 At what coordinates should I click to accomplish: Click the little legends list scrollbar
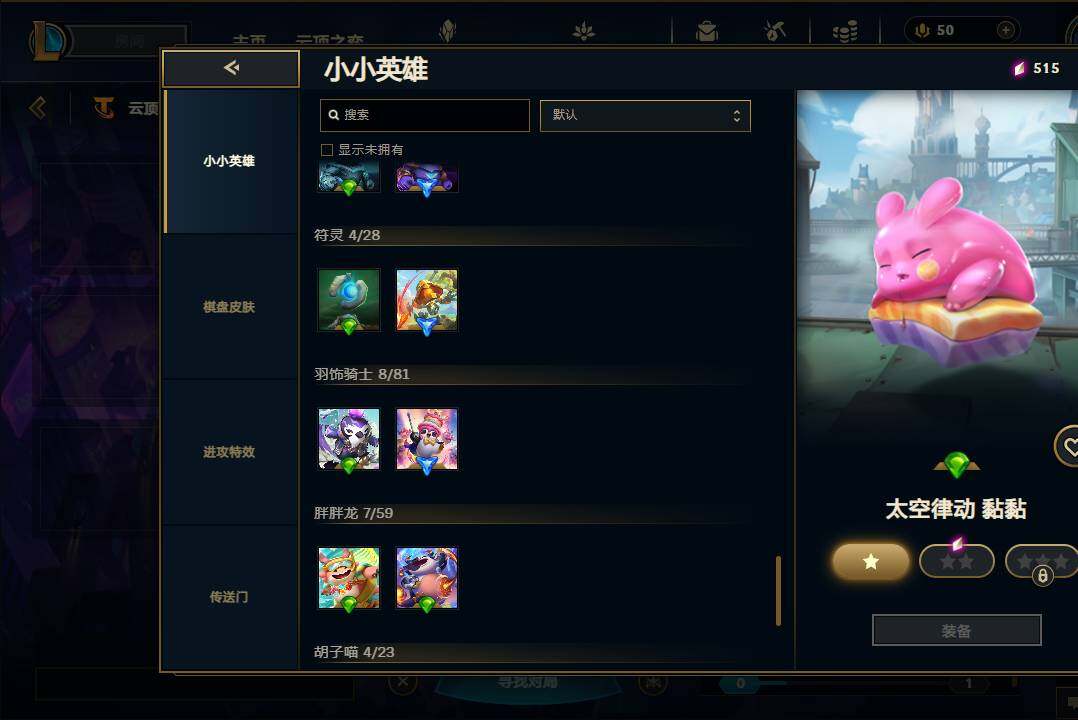[x=778, y=591]
